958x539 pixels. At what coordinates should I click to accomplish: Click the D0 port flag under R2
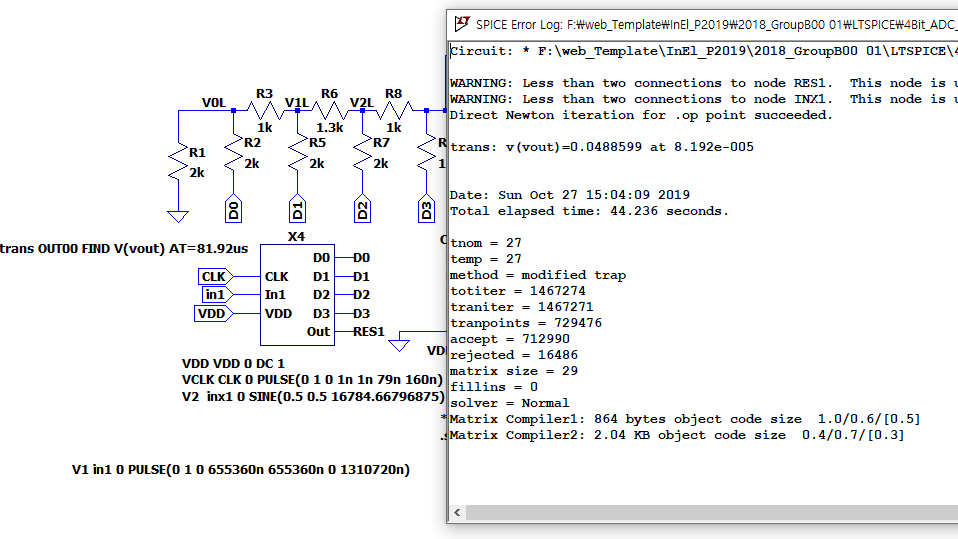tap(233, 208)
